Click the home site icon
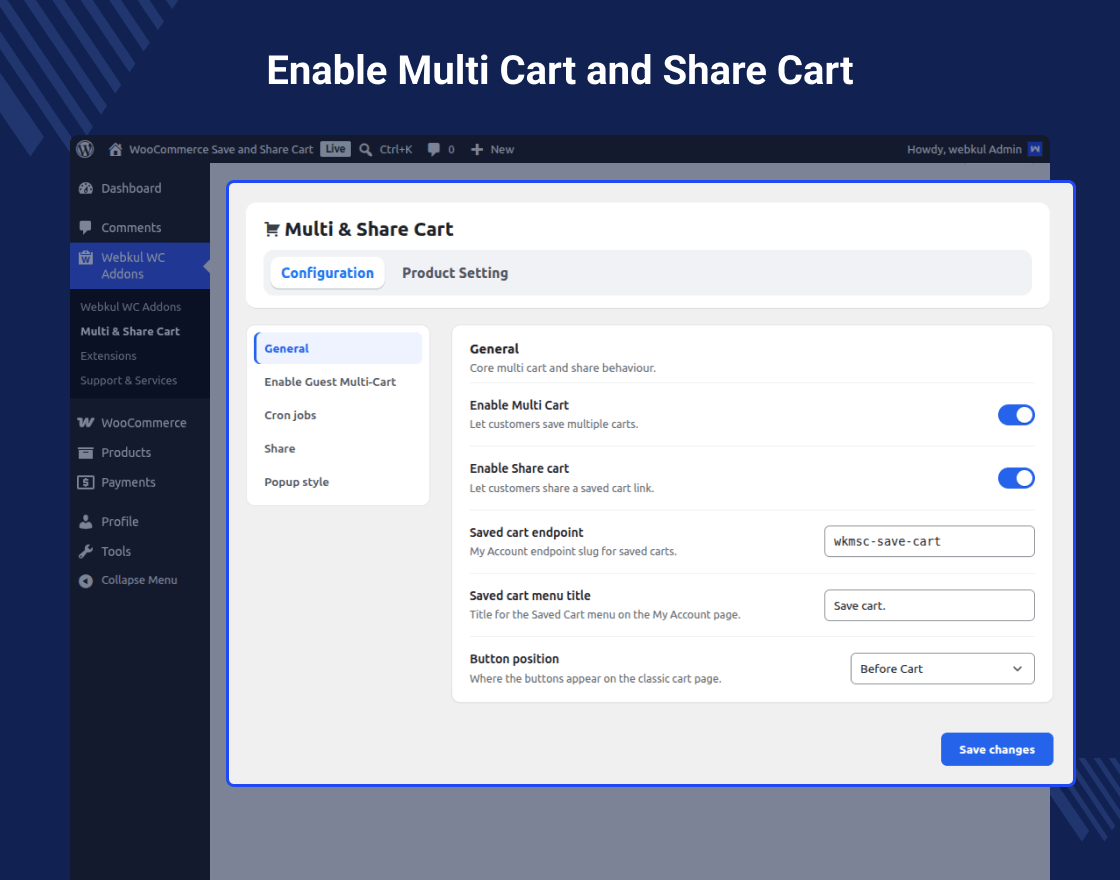The image size is (1120, 880). point(115,149)
